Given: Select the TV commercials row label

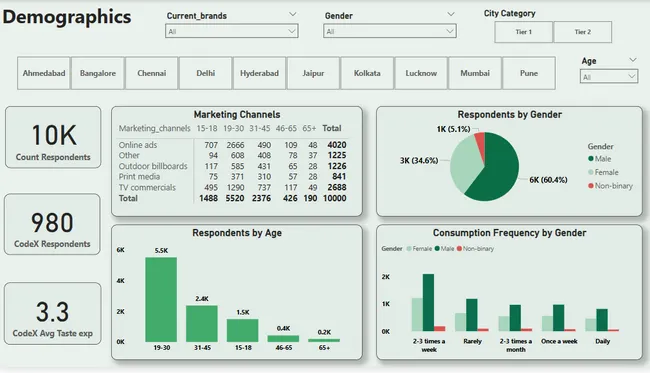Looking at the screenshot, I should pyautogui.click(x=147, y=187).
